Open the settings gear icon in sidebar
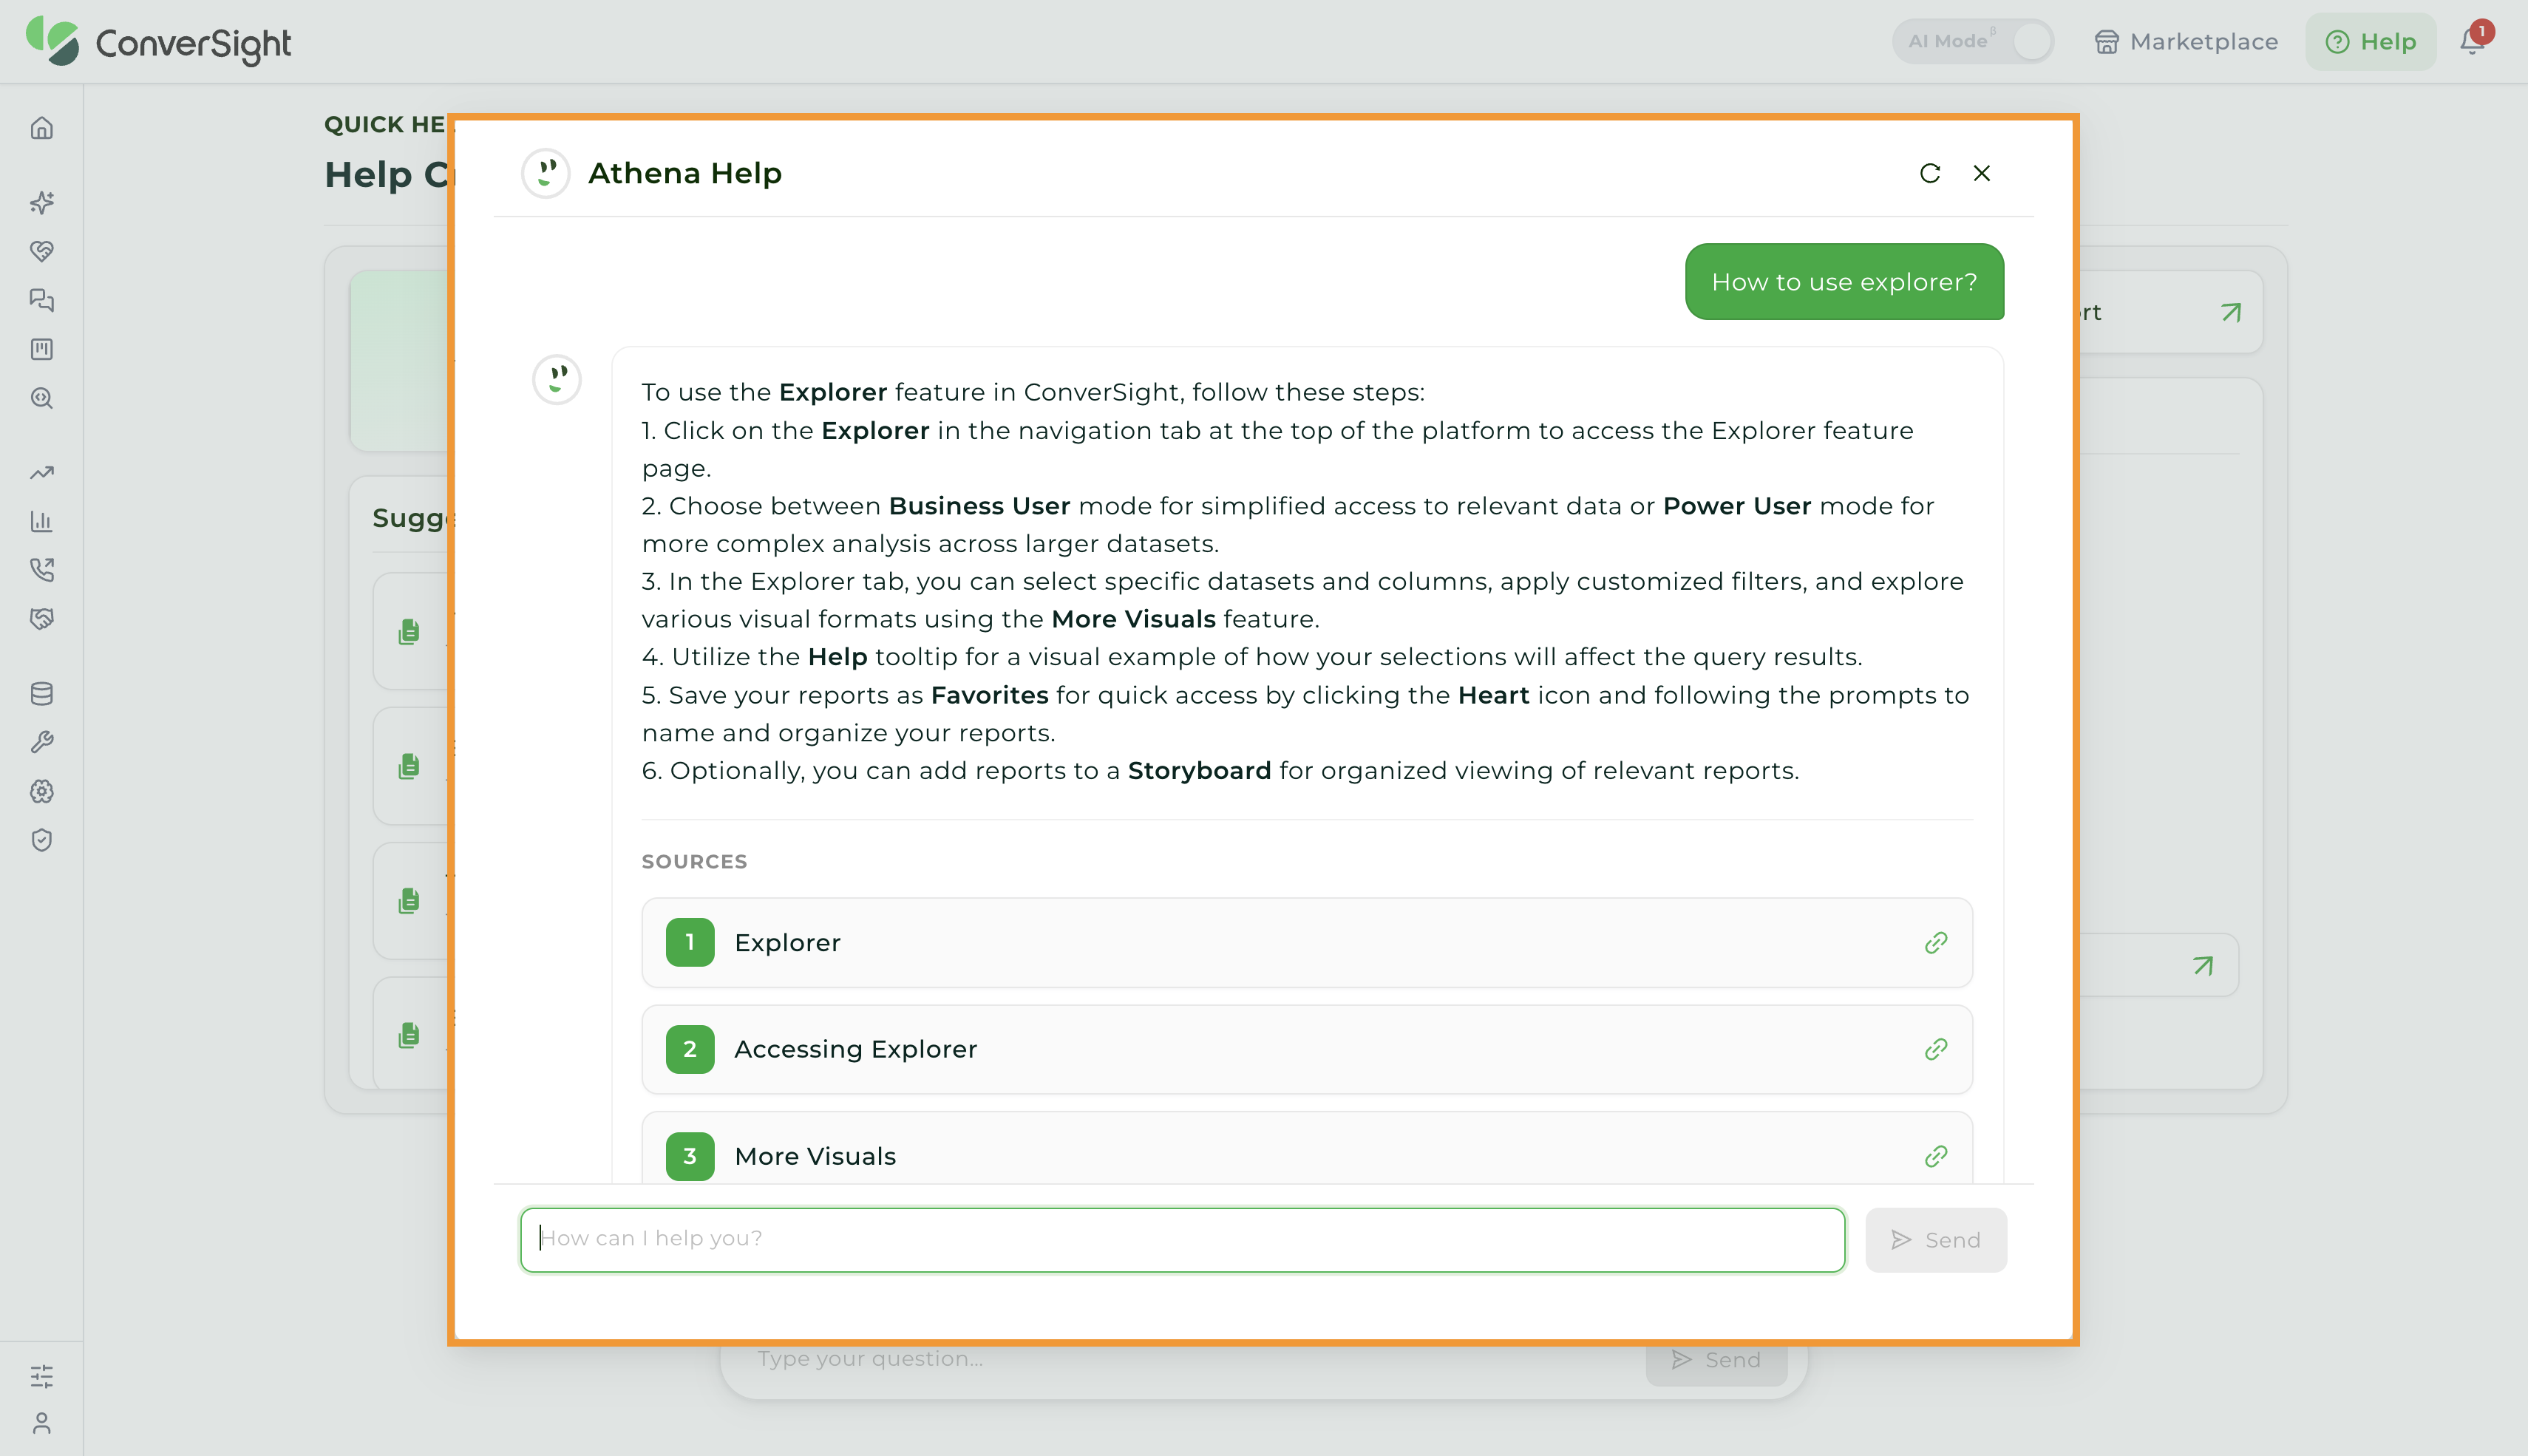This screenshot has height=1456, width=2528. point(41,791)
